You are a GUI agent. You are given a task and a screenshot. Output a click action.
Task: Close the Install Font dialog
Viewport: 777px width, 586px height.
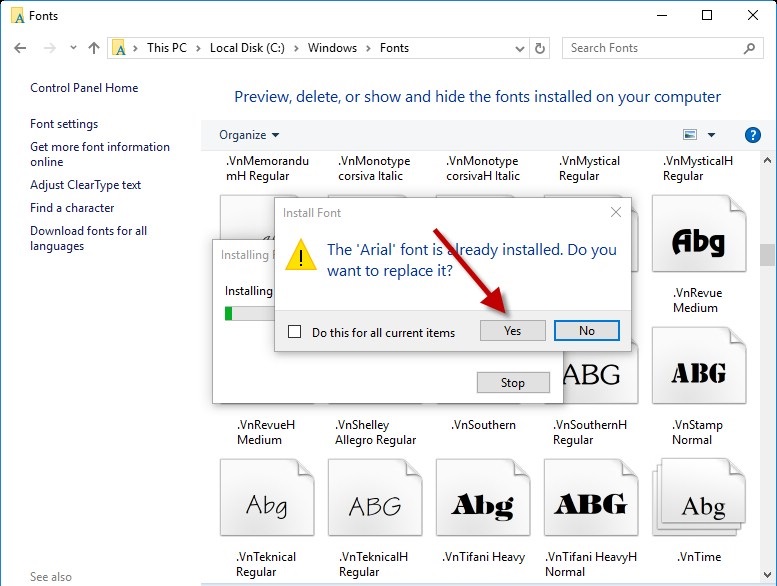pyautogui.click(x=615, y=213)
